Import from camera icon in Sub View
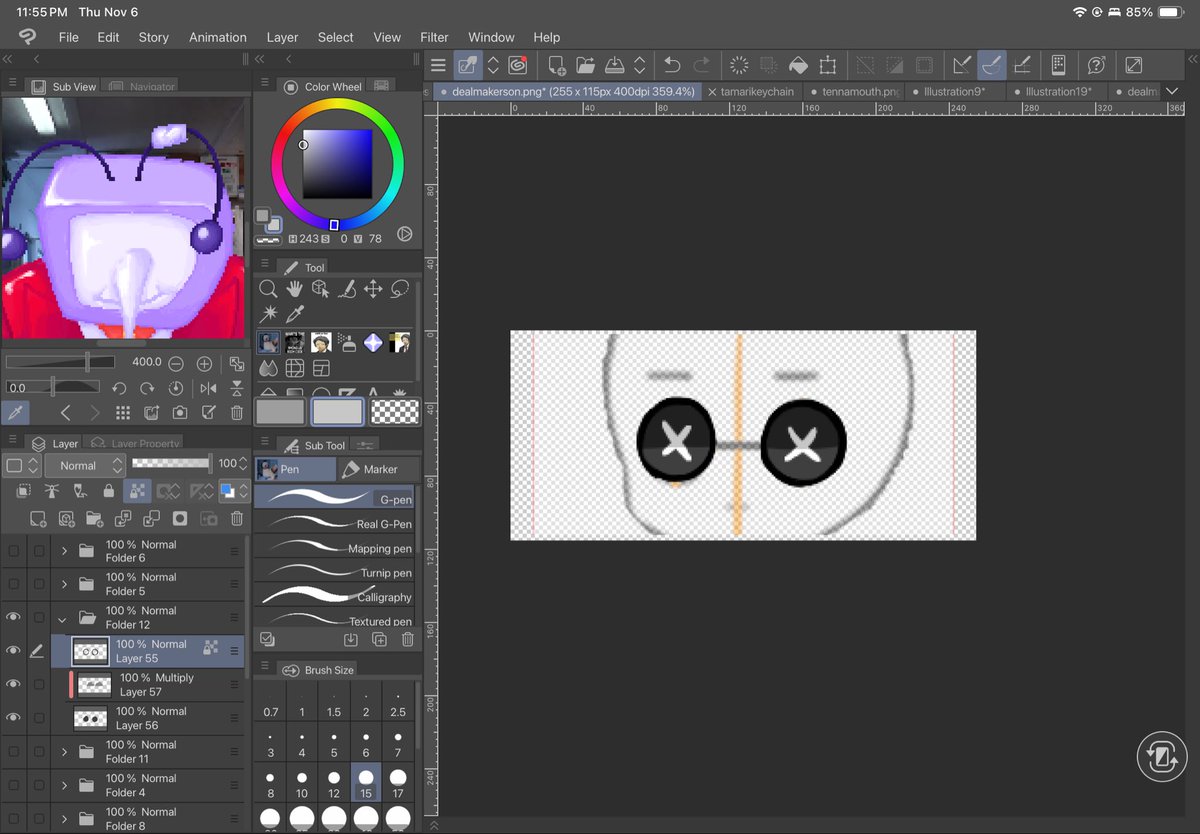The height and width of the screenshot is (834, 1200). tap(180, 412)
